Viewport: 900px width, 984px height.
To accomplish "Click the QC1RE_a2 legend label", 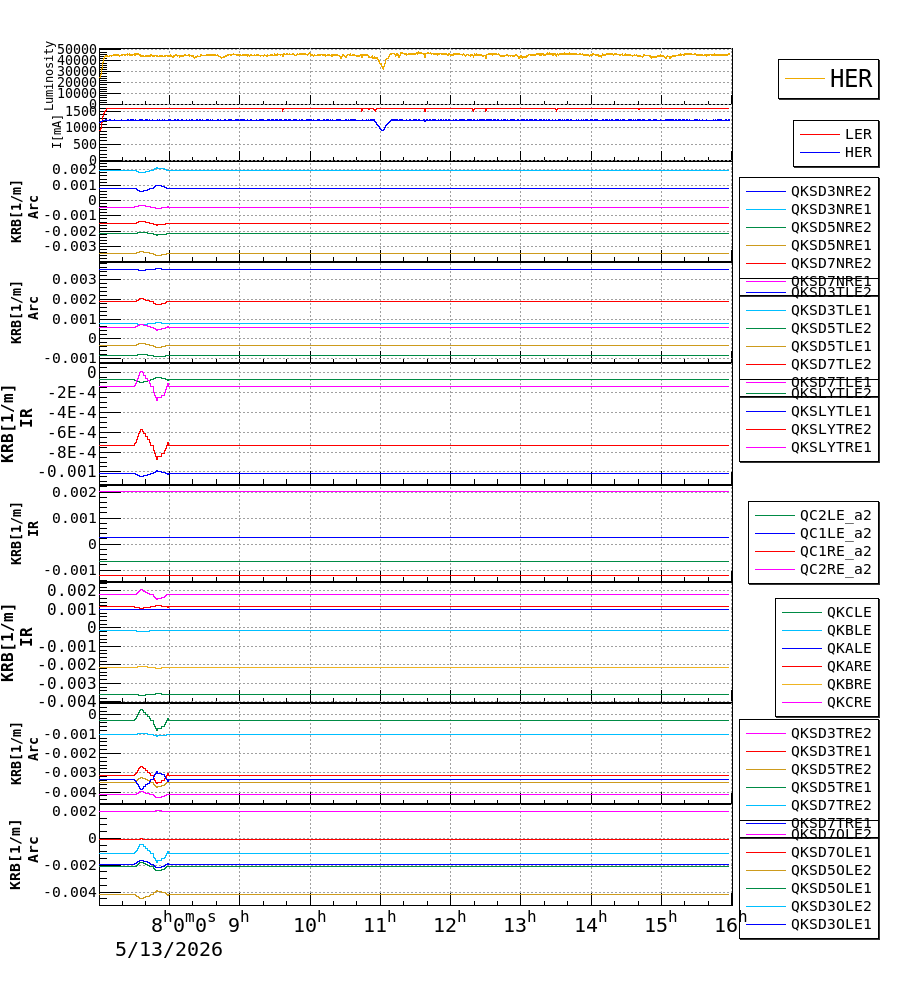I will click(x=835, y=552).
